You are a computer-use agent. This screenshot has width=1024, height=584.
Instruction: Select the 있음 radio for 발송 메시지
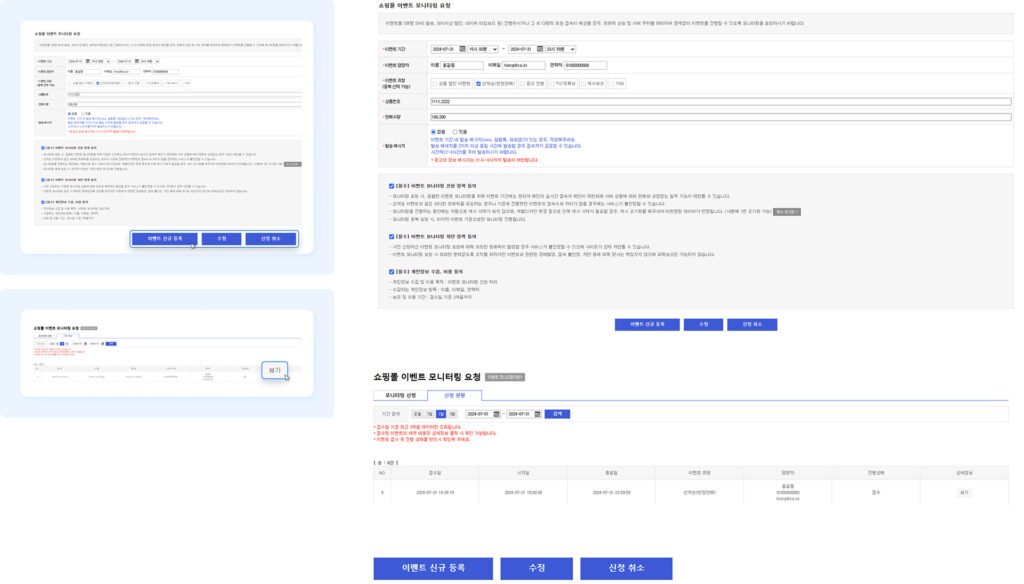(x=455, y=131)
